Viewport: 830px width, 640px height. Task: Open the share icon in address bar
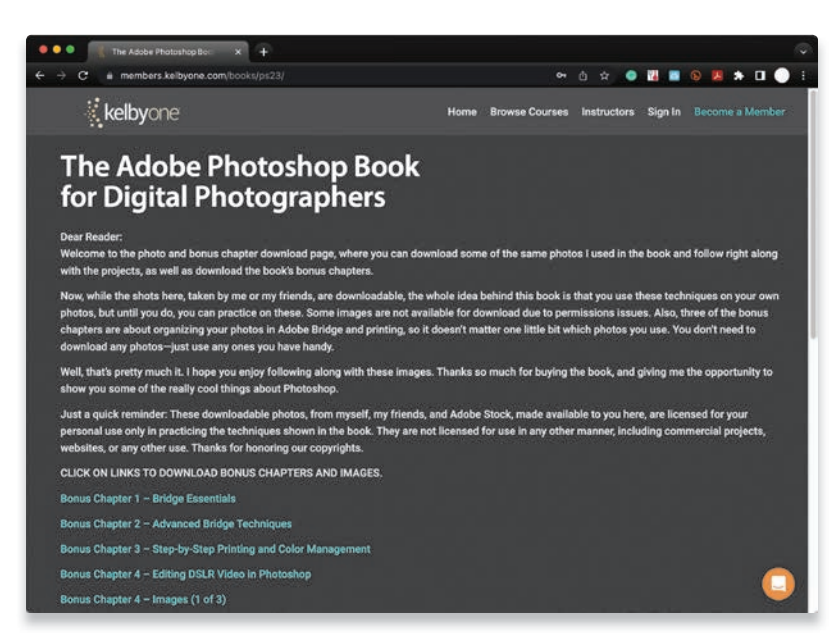point(584,75)
